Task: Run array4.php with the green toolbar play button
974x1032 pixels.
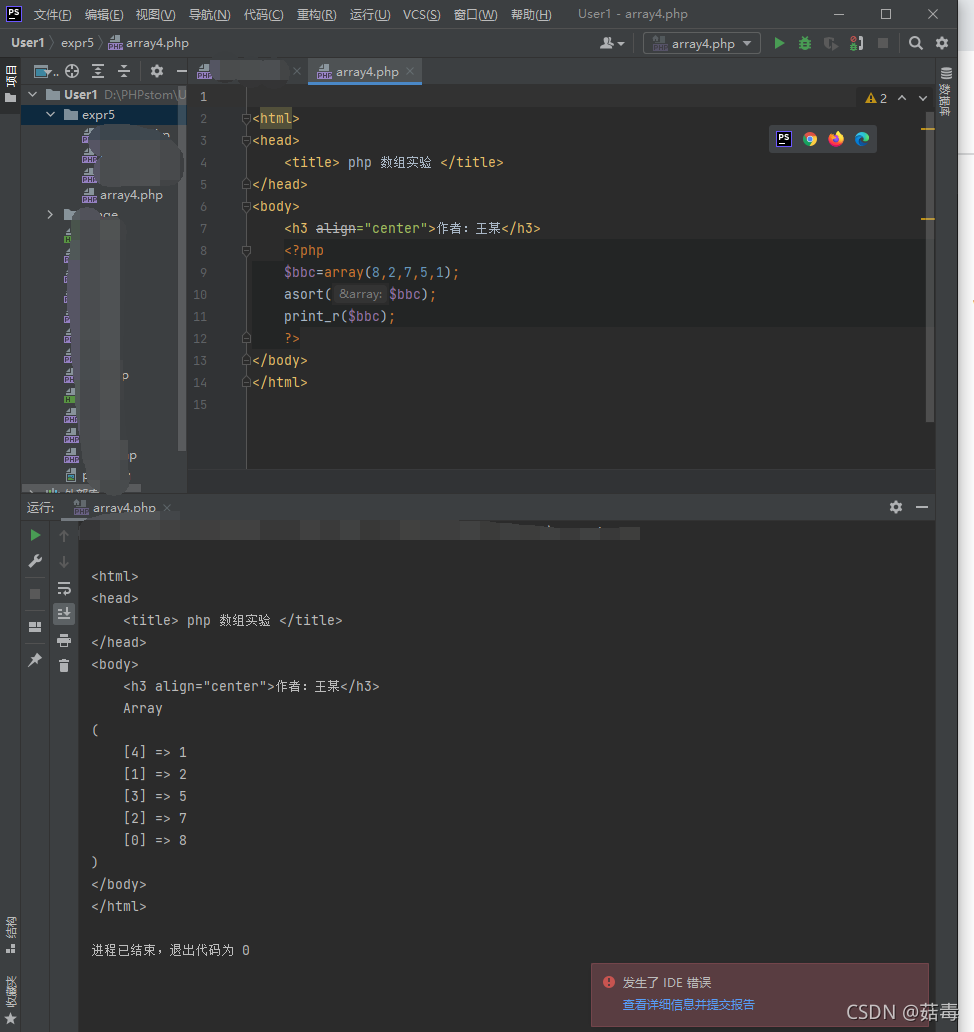Action: pos(779,43)
